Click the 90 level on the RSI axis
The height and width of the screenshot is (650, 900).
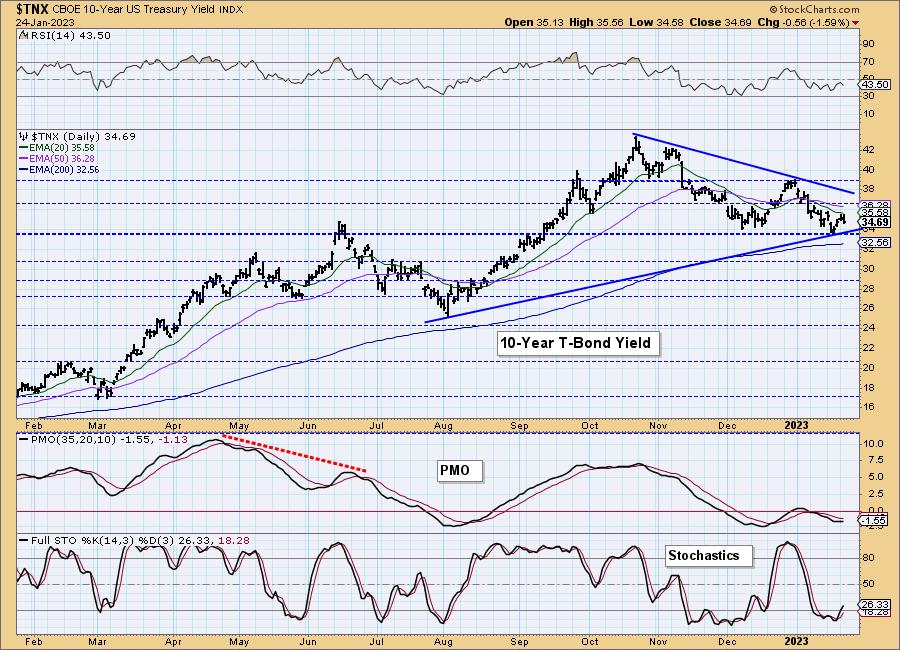(x=868, y=44)
